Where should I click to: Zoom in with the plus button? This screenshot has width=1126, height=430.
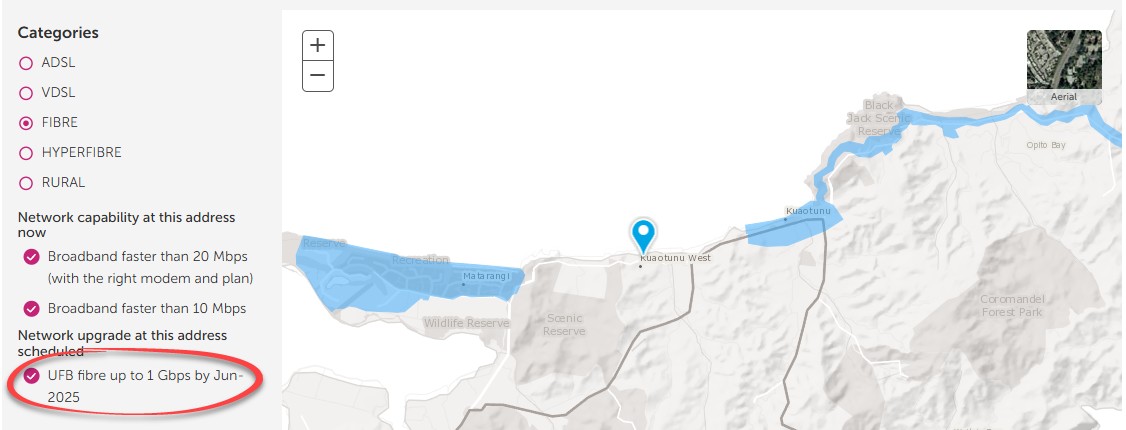point(317,46)
